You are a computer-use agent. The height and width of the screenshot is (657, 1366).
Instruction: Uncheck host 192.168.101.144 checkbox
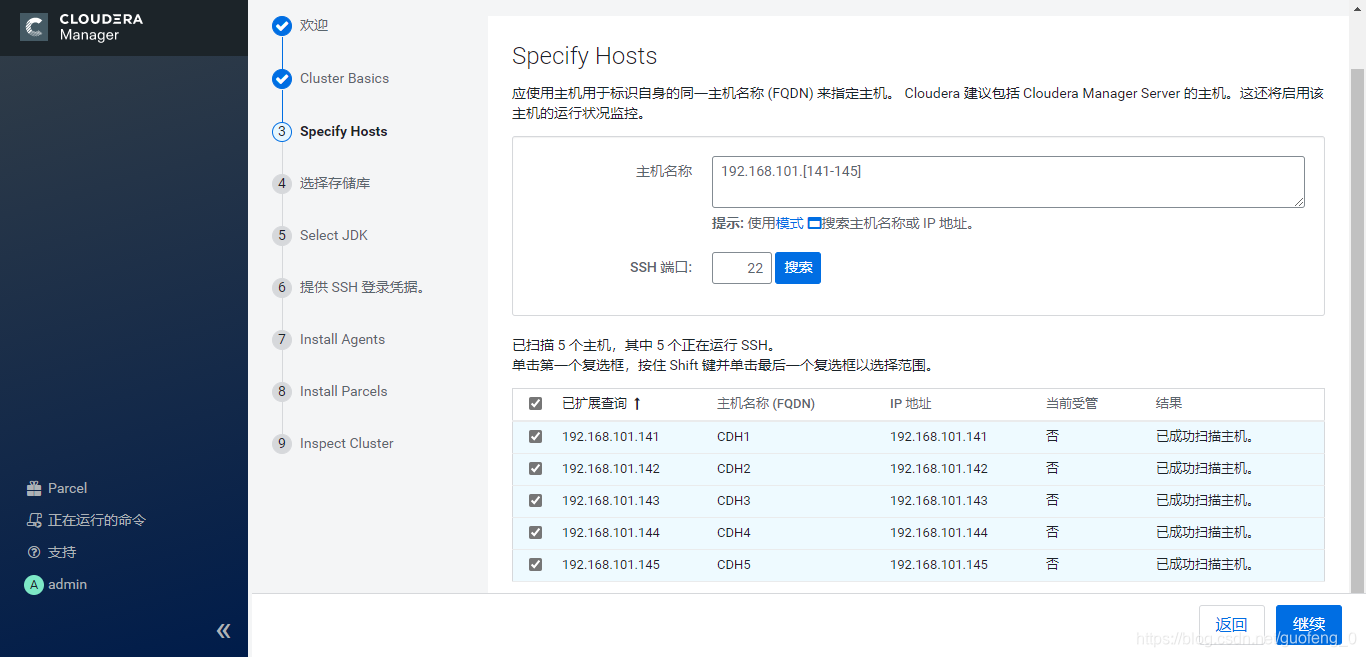pos(535,532)
